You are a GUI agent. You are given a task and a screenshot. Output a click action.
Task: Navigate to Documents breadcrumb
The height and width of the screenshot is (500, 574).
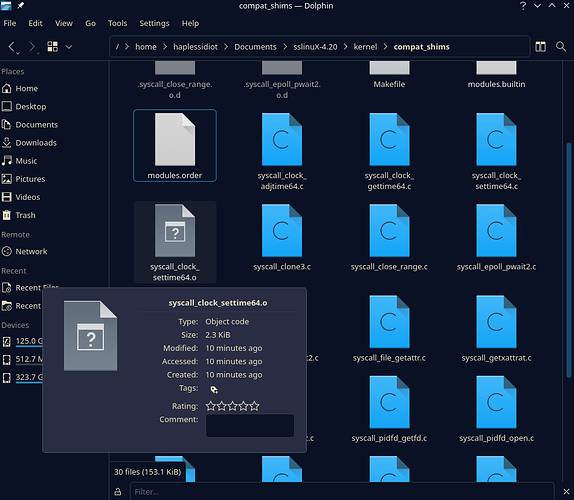(255, 47)
